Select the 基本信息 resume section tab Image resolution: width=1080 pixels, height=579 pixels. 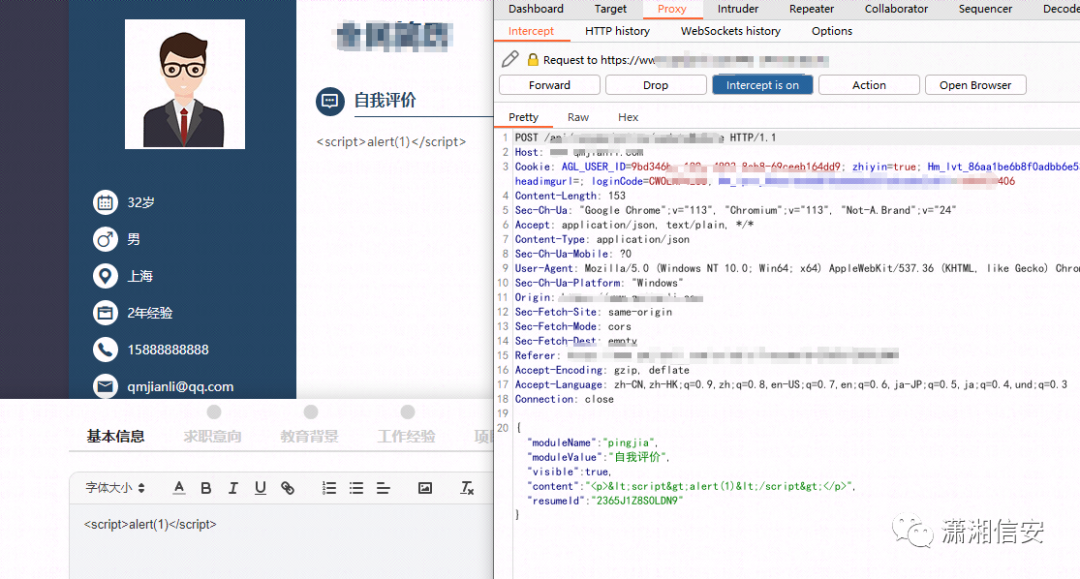tap(115, 436)
